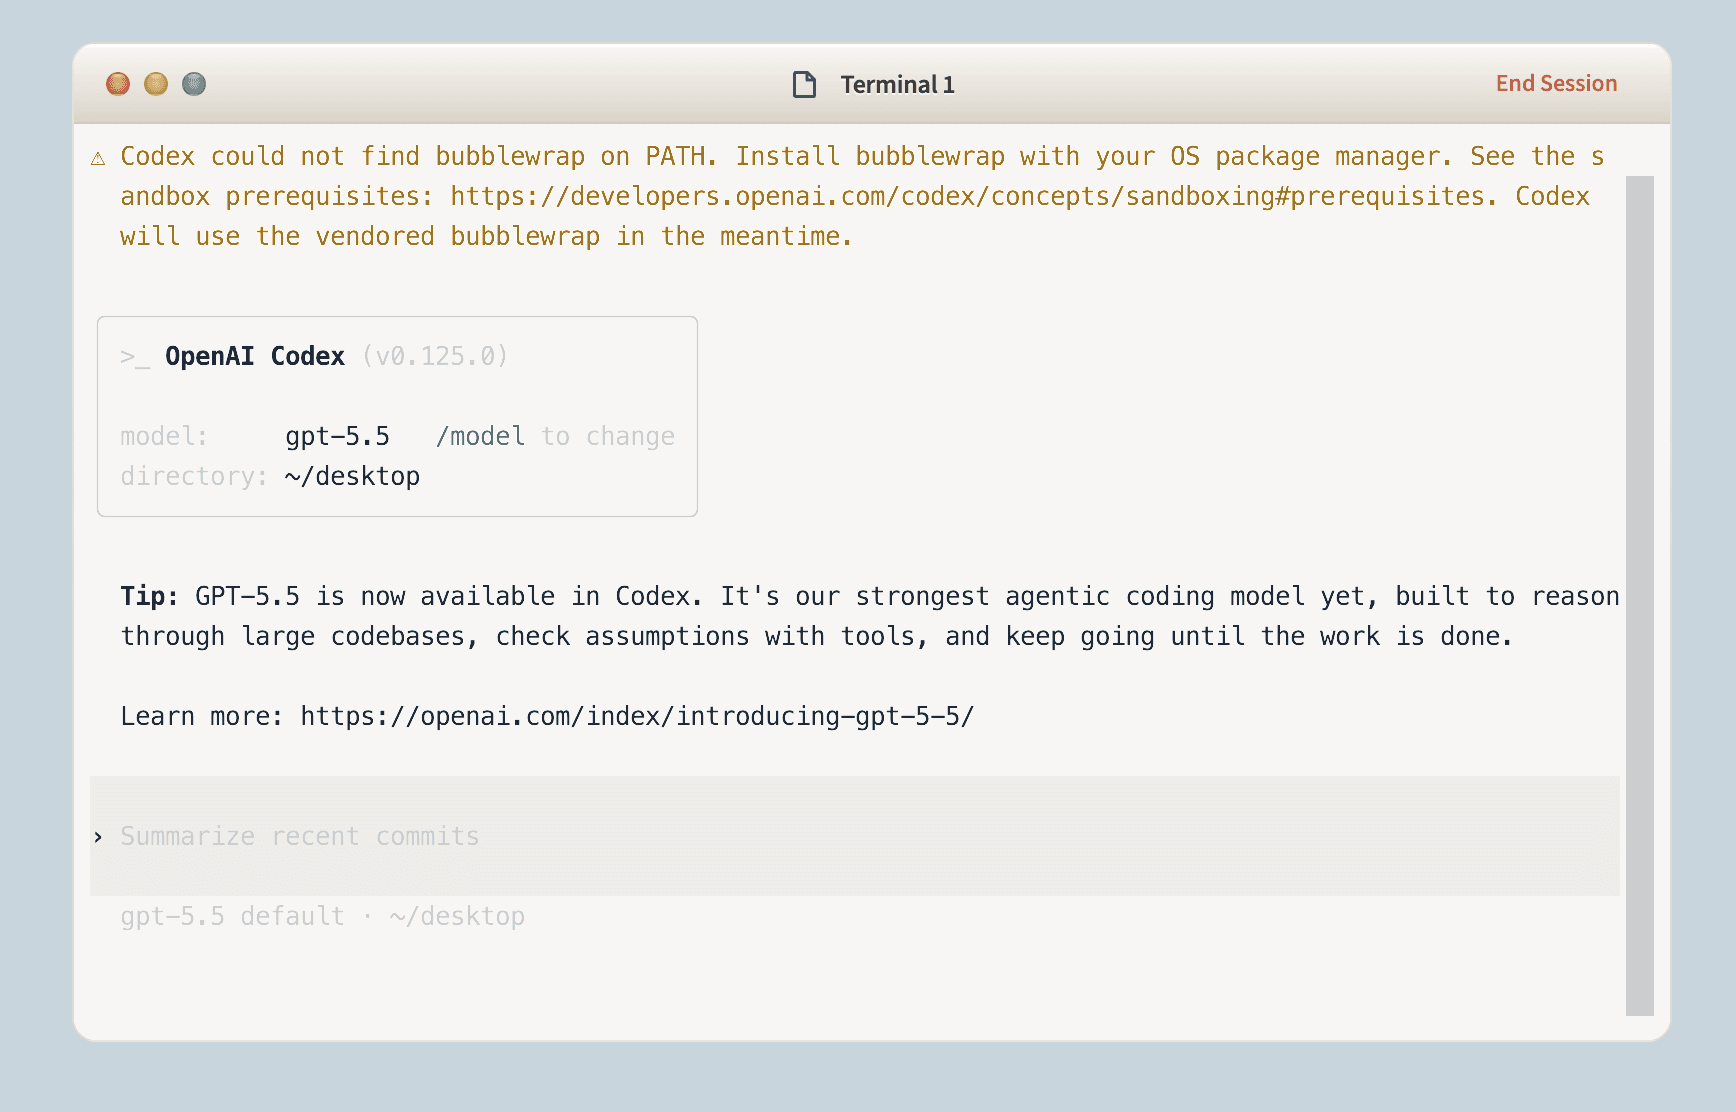
Task: Click the 'gpt-5.5 default' status line
Action: tap(322, 916)
